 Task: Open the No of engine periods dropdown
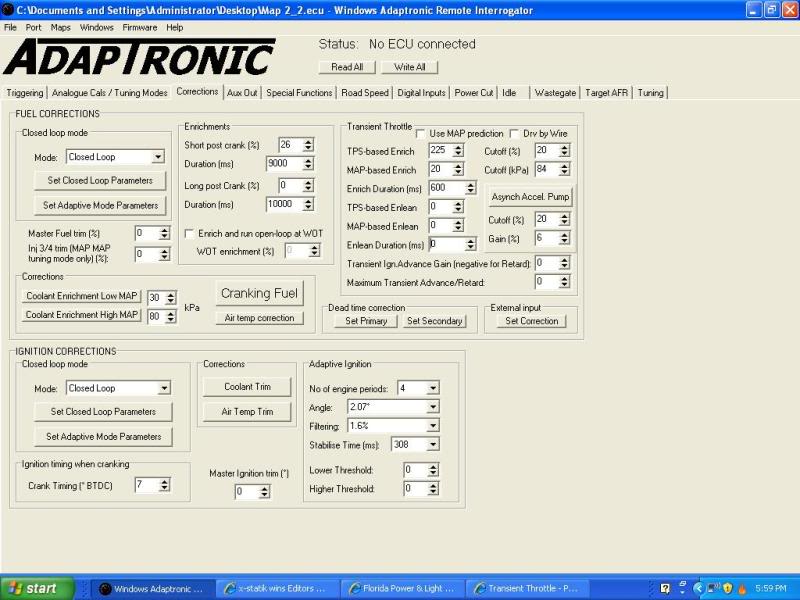434,388
